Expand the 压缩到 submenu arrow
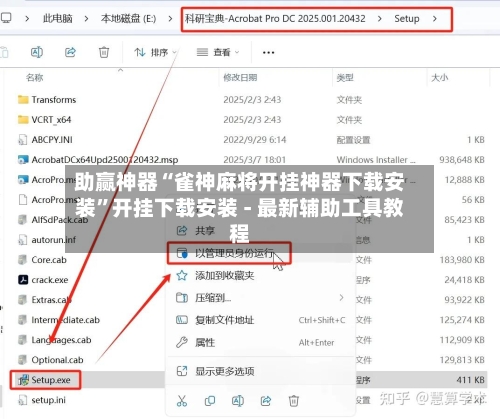 pyautogui.click(x=341, y=297)
